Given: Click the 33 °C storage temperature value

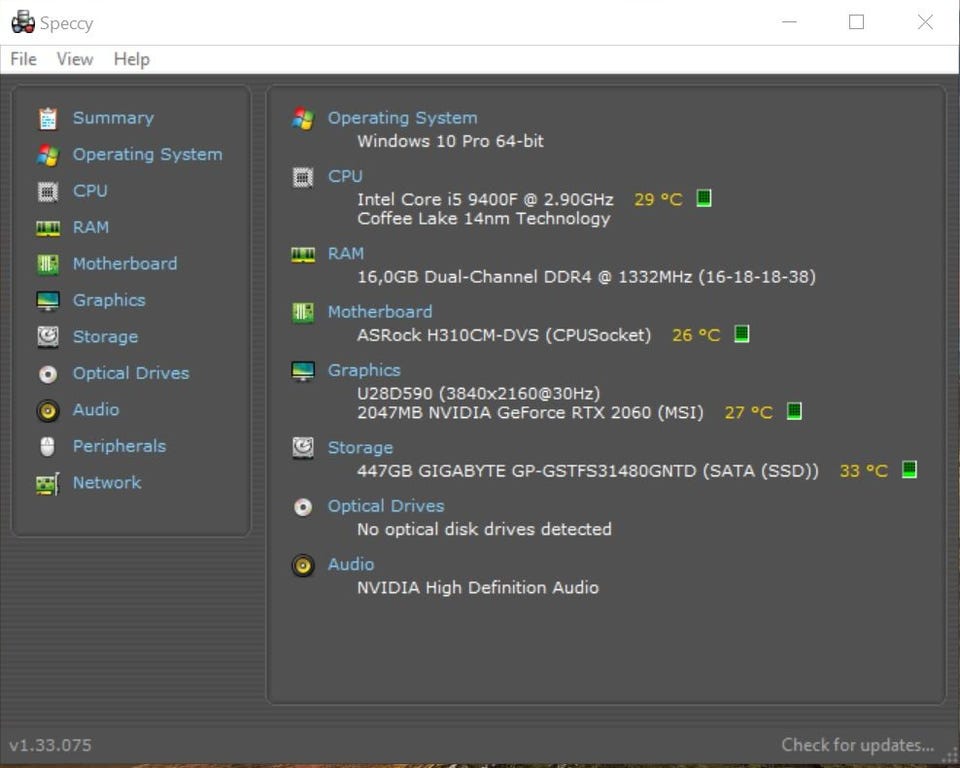Looking at the screenshot, I should (864, 471).
